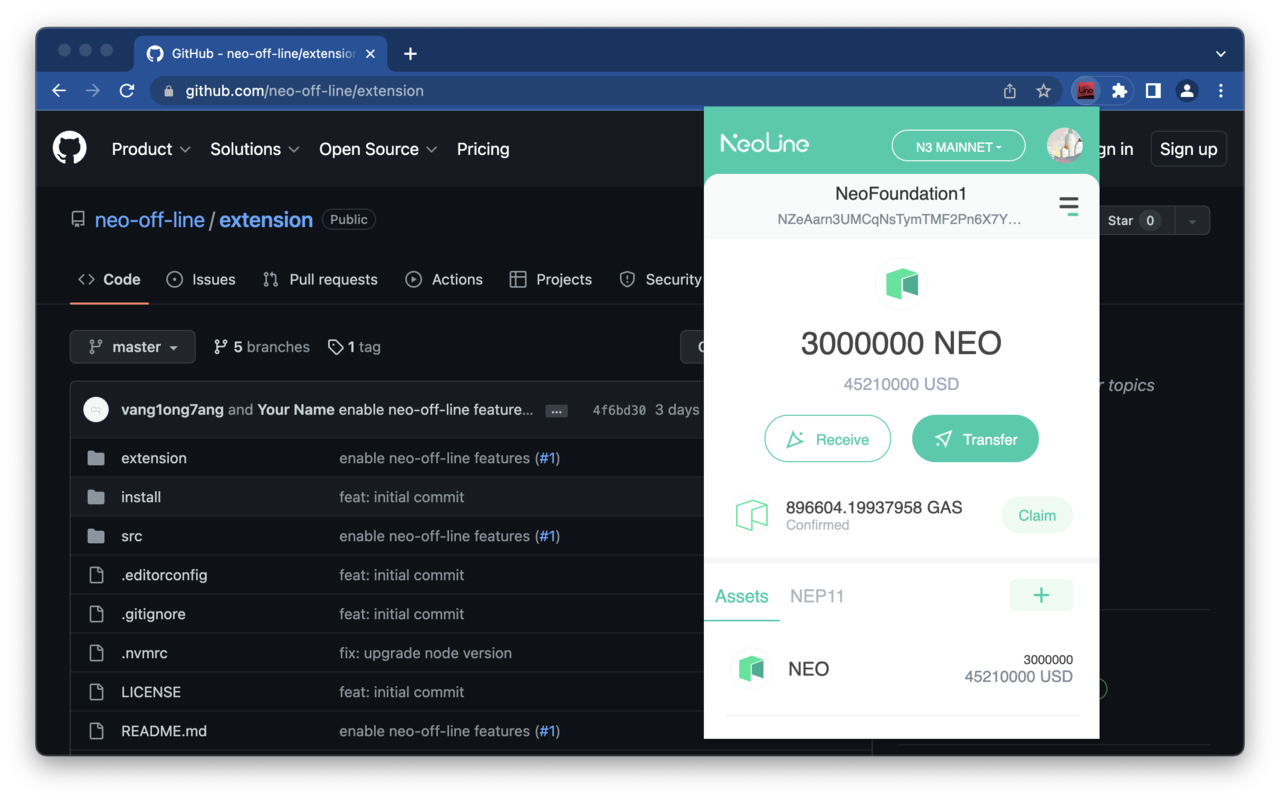
Task: Reload the page using the refresh icon
Action: click(126, 90)
